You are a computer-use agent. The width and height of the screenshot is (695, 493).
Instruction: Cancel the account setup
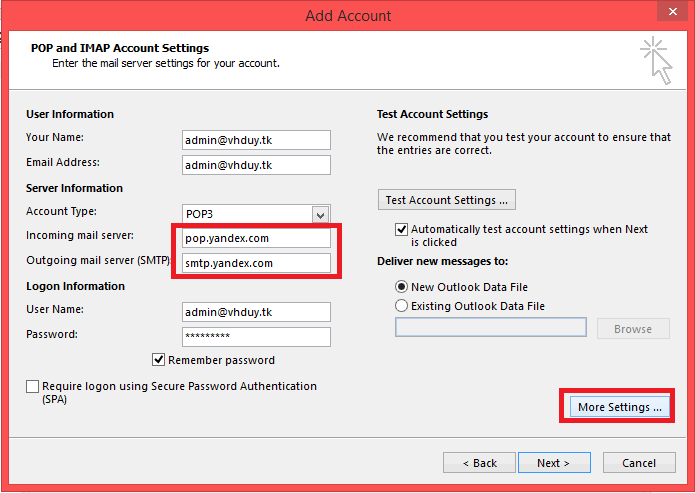coord(639,463)
